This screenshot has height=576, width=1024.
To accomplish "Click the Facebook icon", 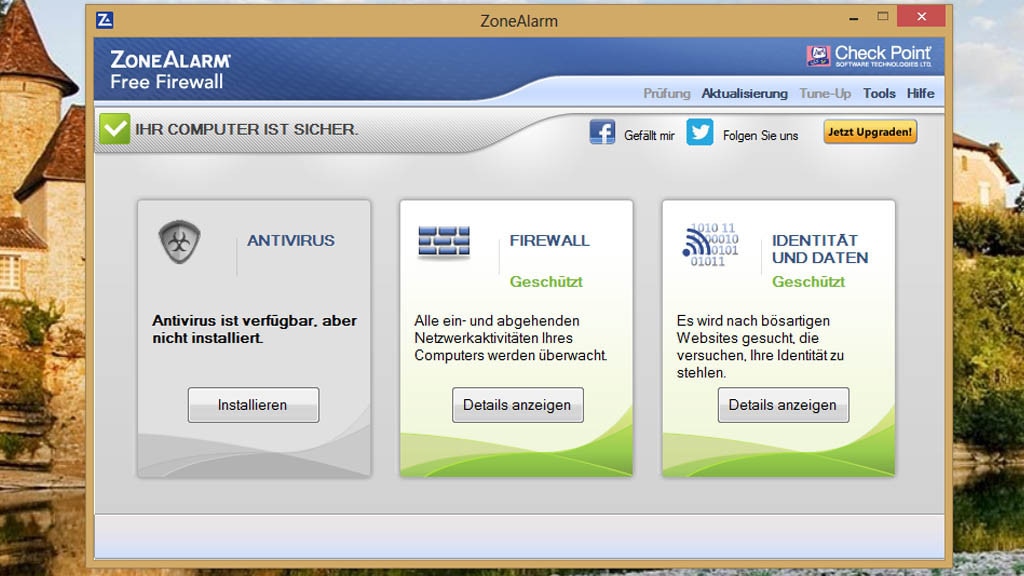I will (602, 132).
